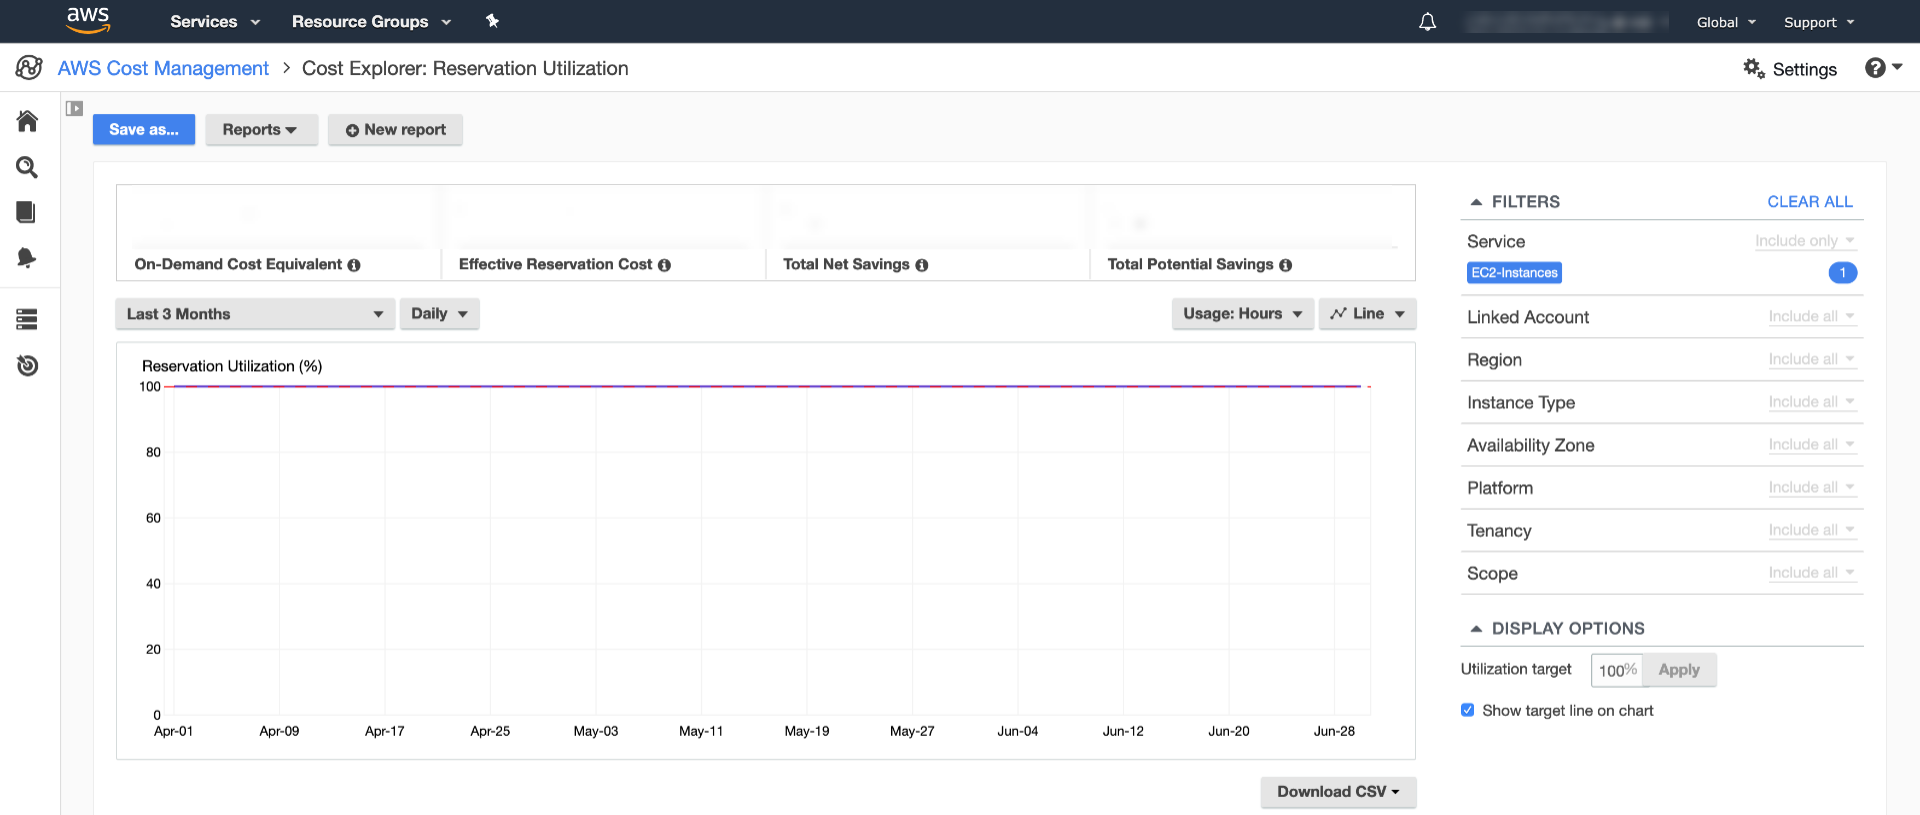Open Service filter Include only dropdown
Viewport: 1920px width, 815px height.
click(1805, 241)
